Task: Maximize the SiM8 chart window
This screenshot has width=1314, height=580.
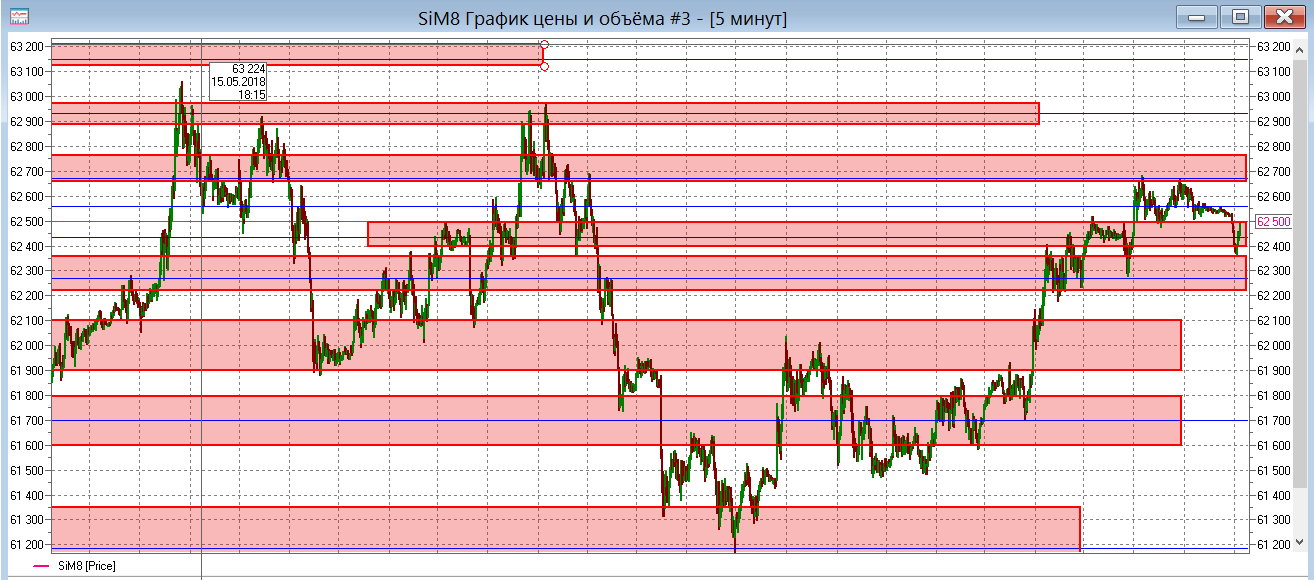Action: point(1240,17)
